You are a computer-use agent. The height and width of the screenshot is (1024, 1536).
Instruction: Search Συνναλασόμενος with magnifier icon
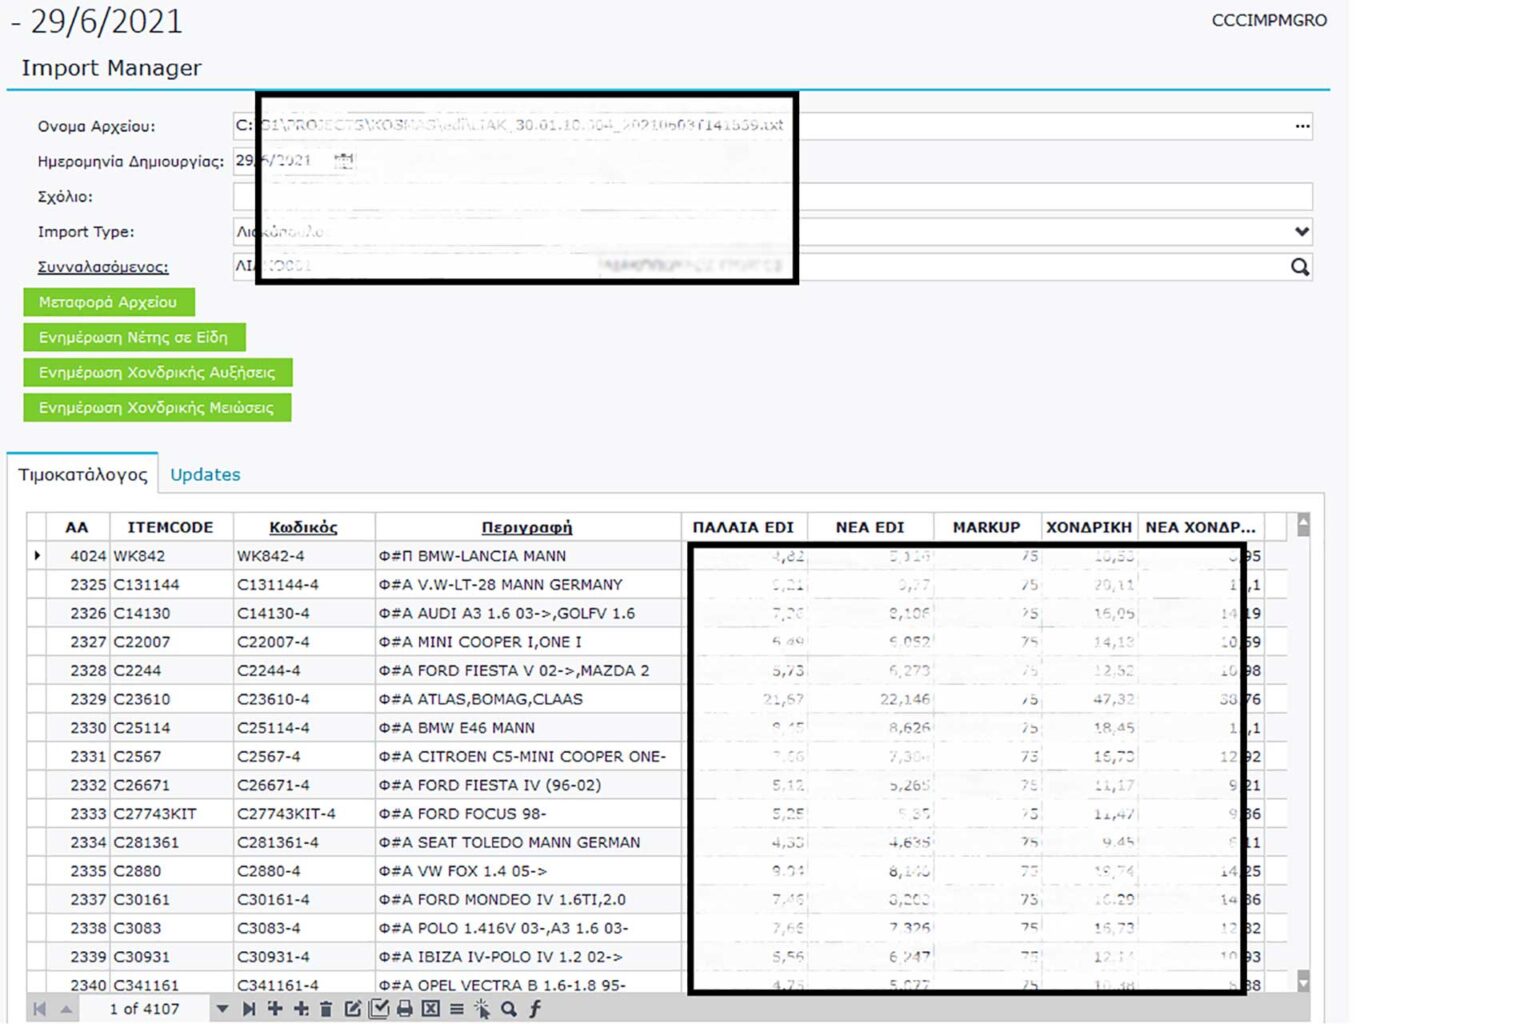(x=1299, y=267)
